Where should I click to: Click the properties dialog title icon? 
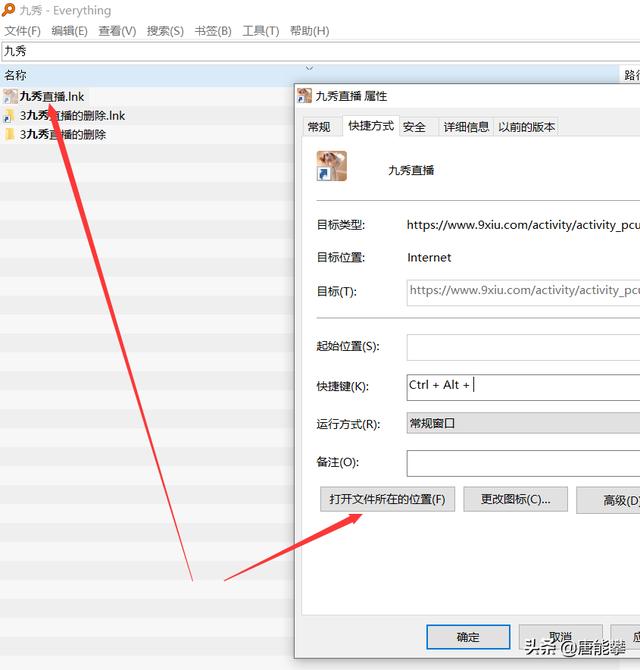click(305, 96)
